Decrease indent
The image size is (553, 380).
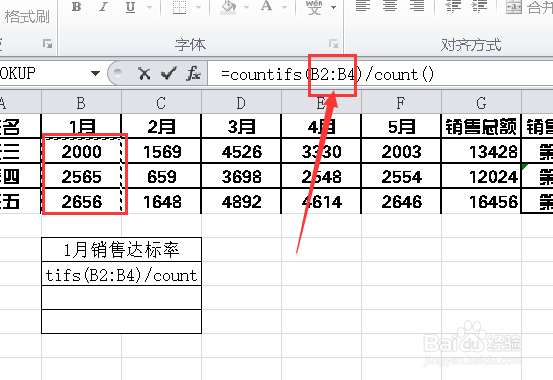454,6
